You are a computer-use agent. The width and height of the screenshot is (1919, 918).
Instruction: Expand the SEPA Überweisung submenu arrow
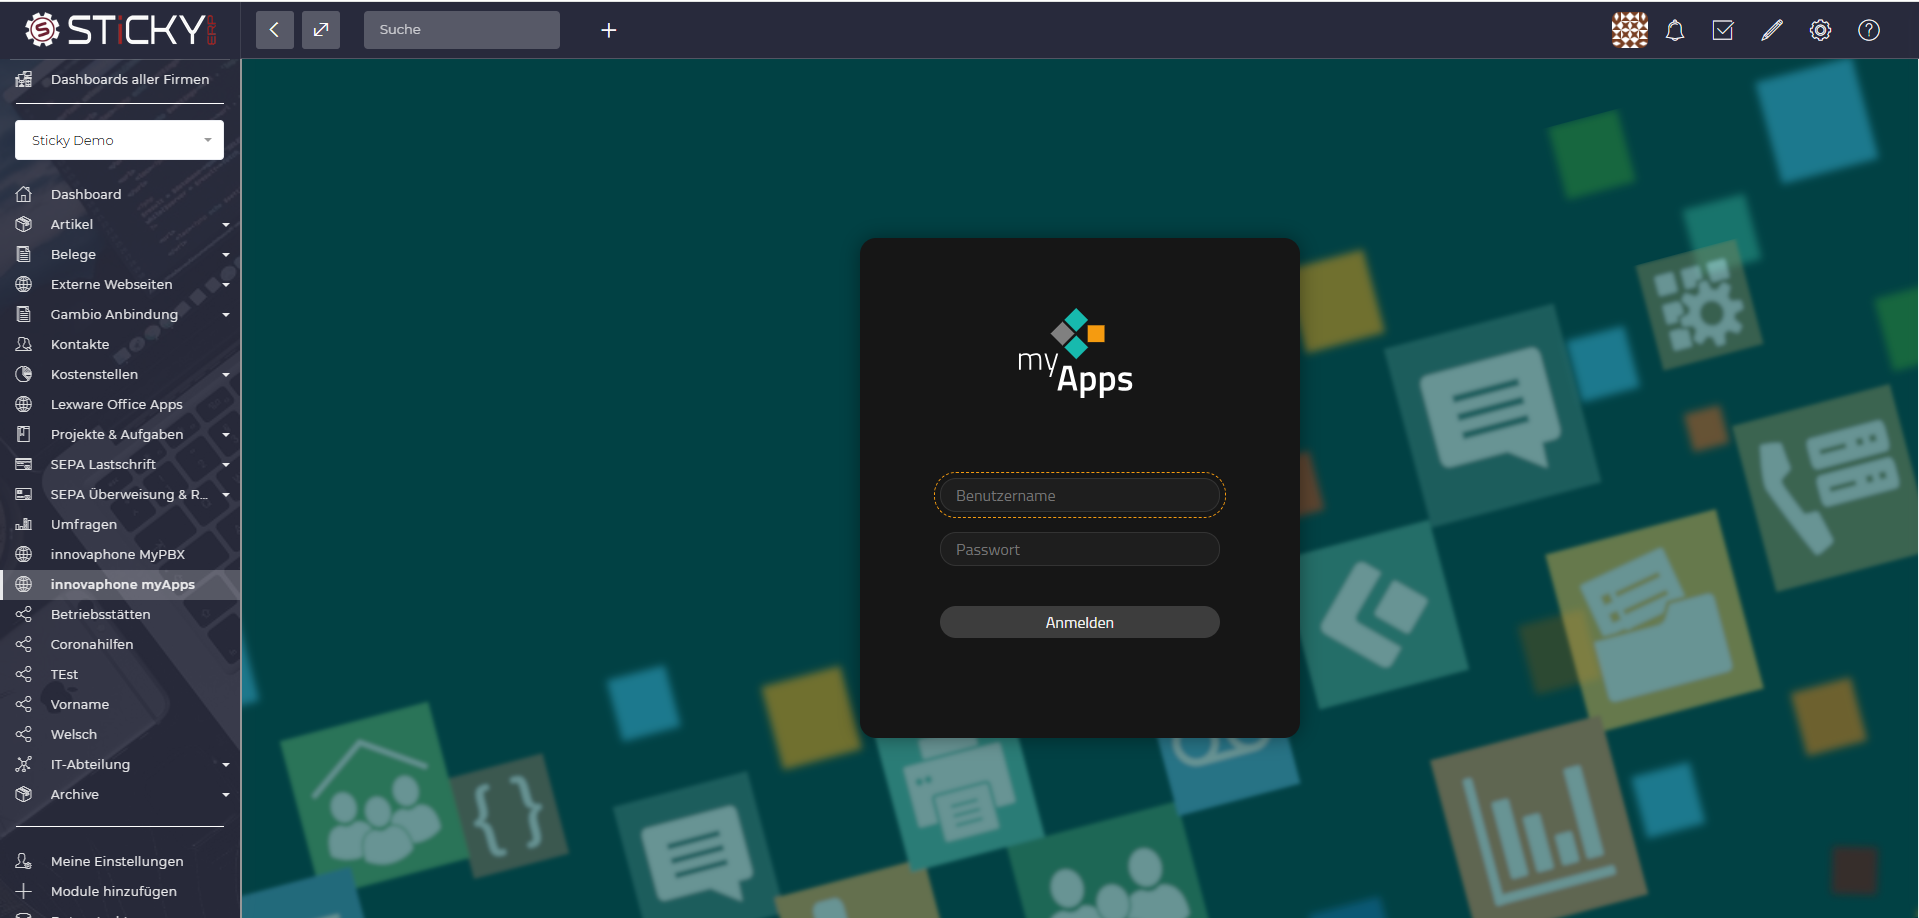[x=226, y=495]
